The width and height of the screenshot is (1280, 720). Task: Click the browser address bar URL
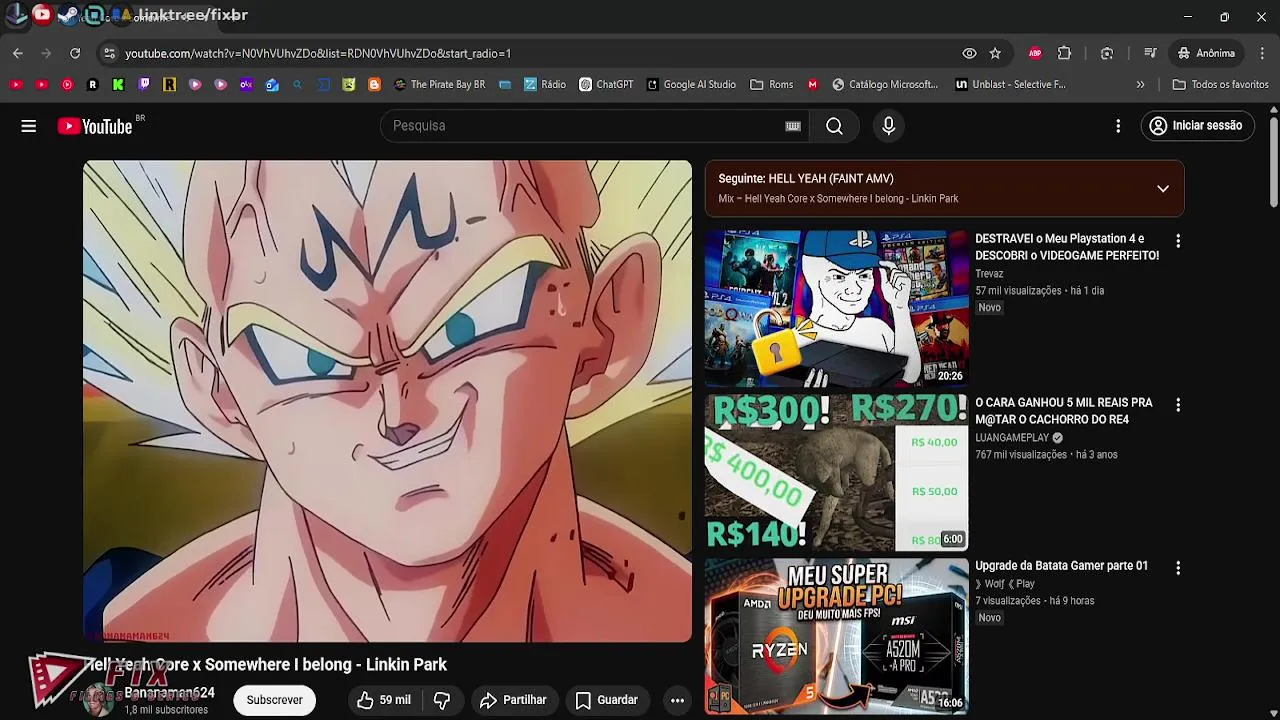click(318, 53)
